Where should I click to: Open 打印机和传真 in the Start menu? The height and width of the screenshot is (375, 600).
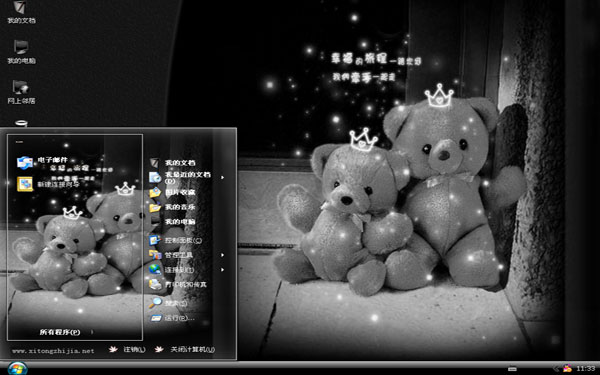click(178, 284)
